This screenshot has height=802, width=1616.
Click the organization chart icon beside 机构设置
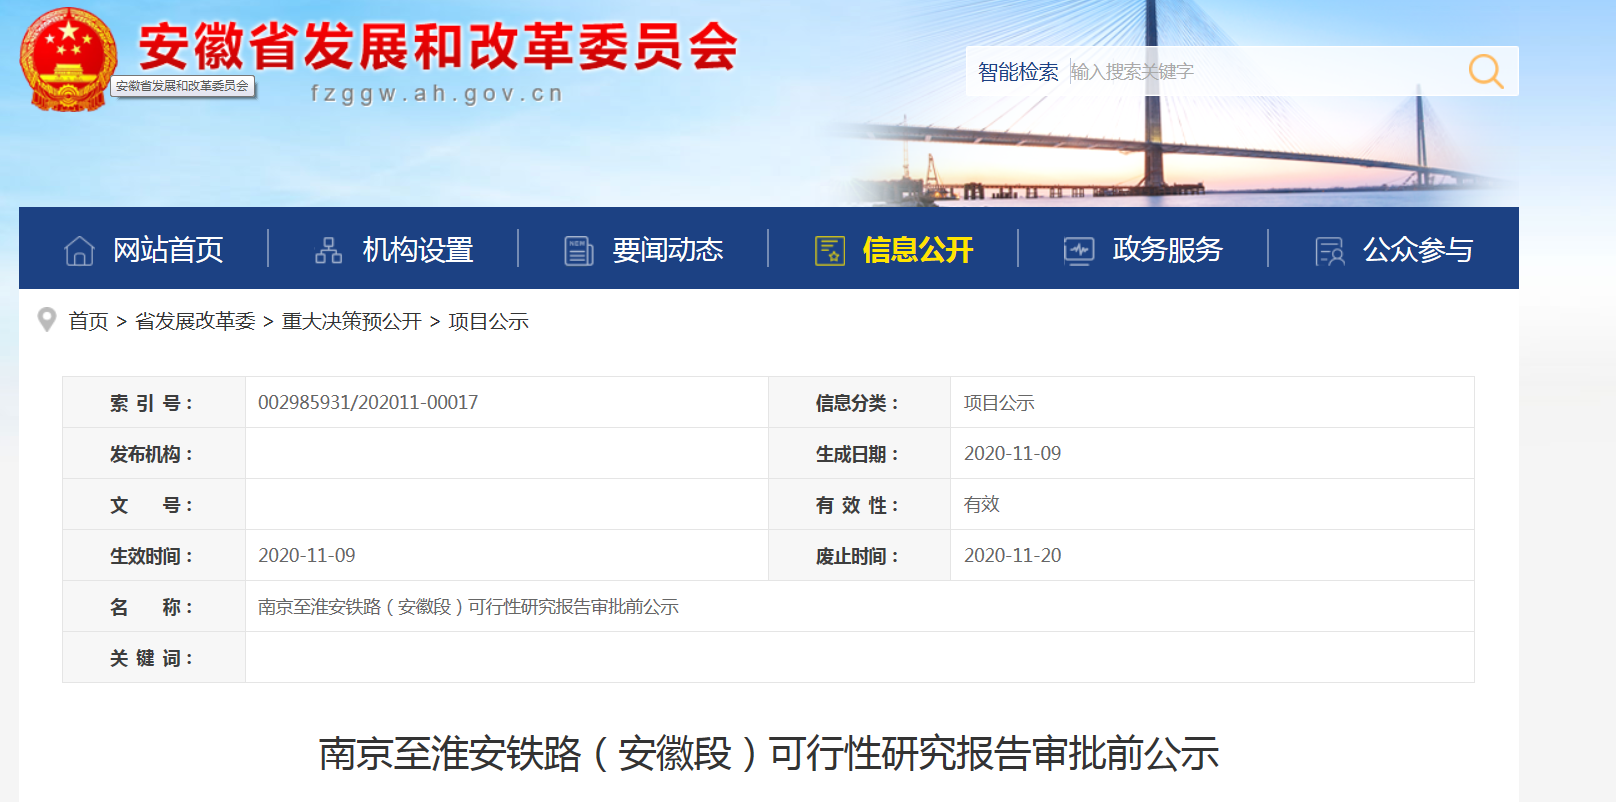coord(328,250)
